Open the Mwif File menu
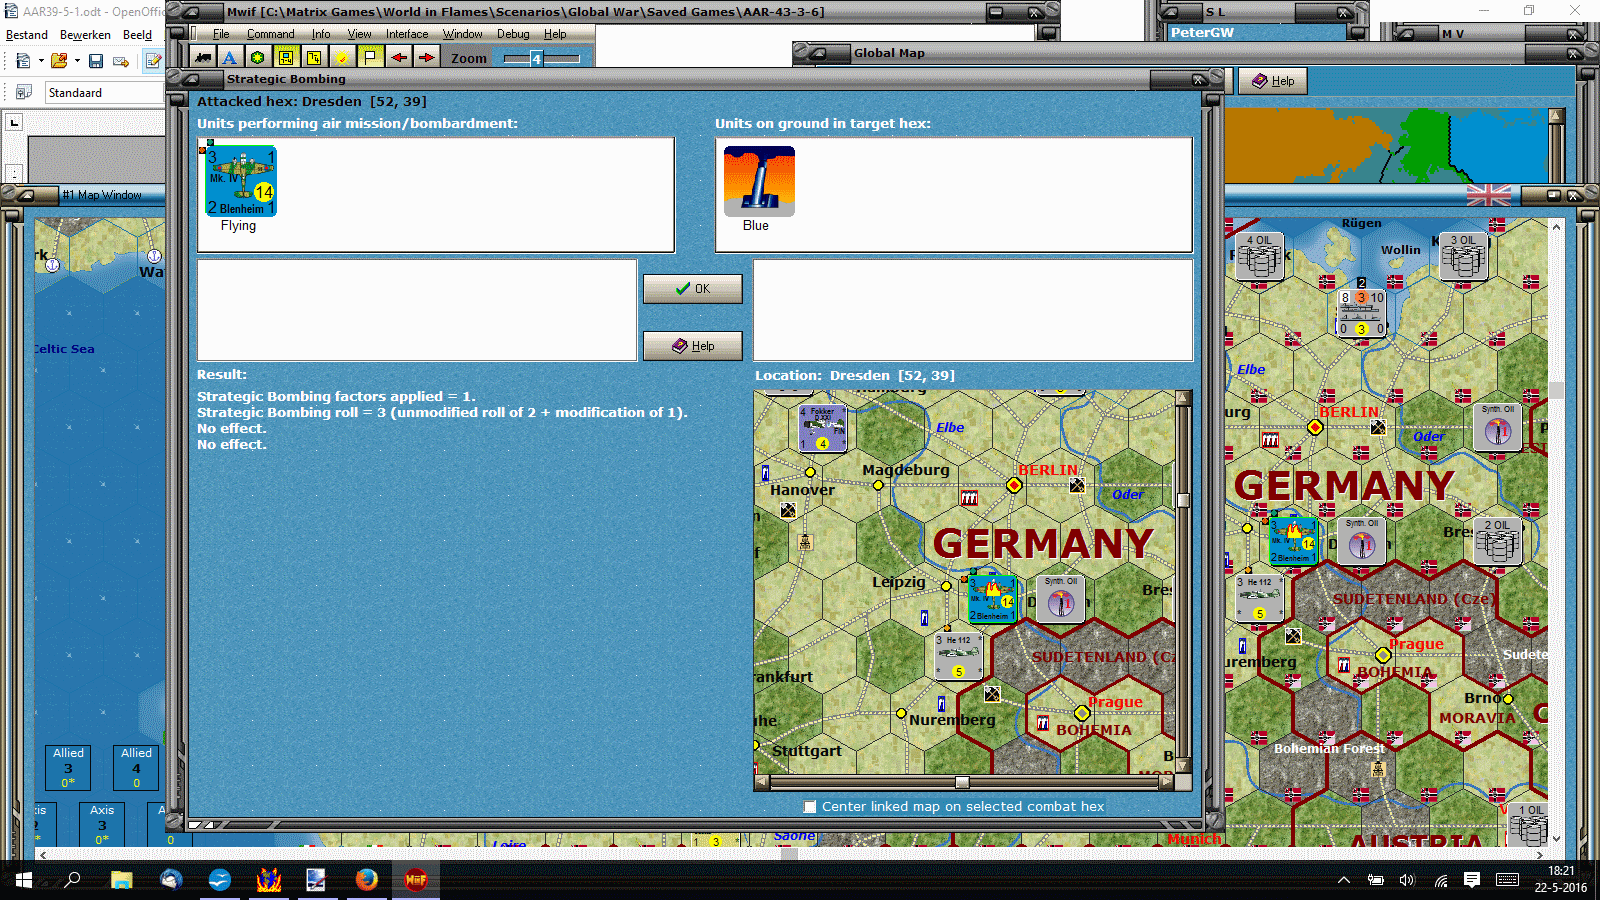The image size is (1600, 900). click(x=221, y=34)
